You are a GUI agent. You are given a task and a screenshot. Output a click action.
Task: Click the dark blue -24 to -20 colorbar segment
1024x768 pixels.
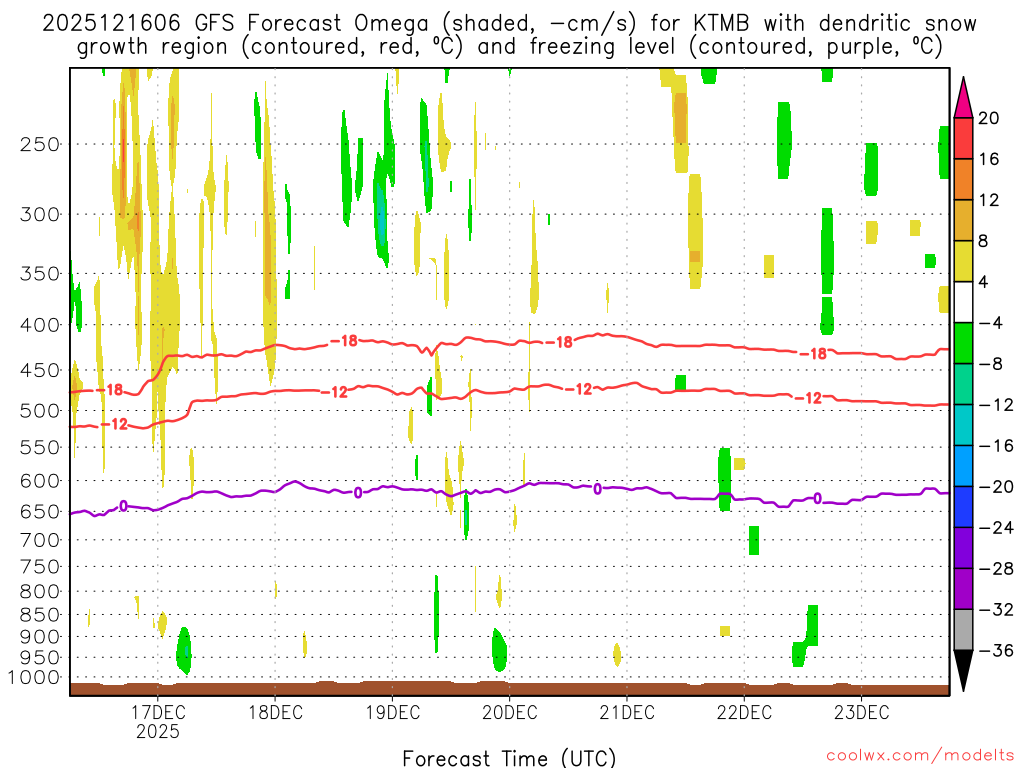pos(963,507)
